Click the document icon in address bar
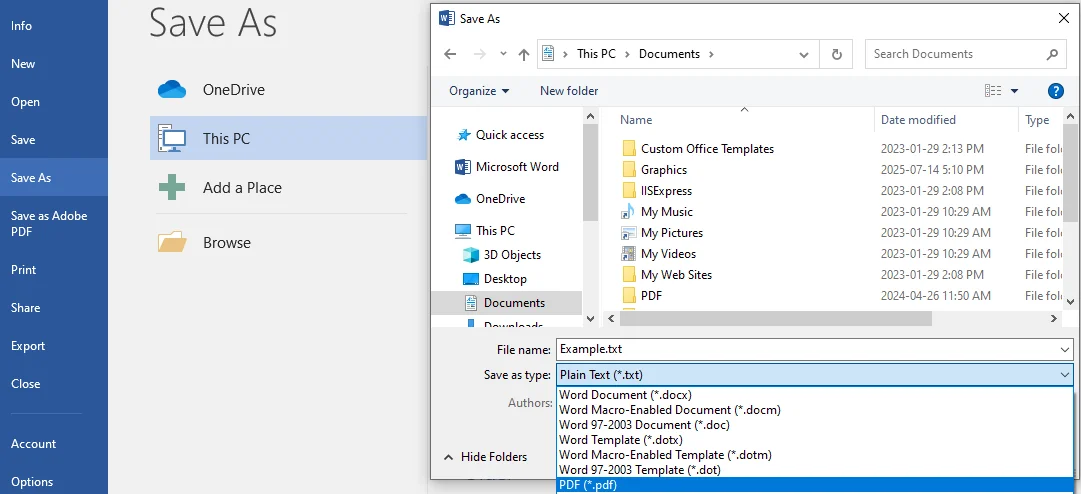 pyautogui.click(x=548, y=54)
